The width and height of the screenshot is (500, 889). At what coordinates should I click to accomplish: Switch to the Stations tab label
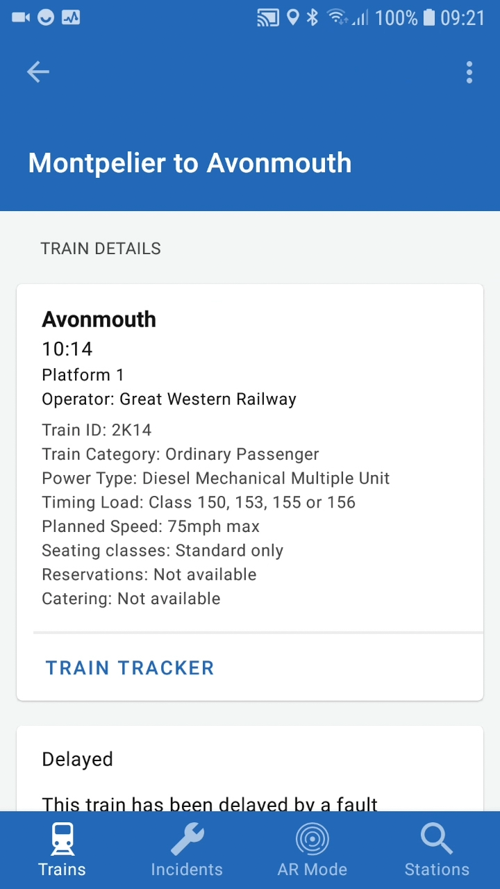tap(437, 869)
